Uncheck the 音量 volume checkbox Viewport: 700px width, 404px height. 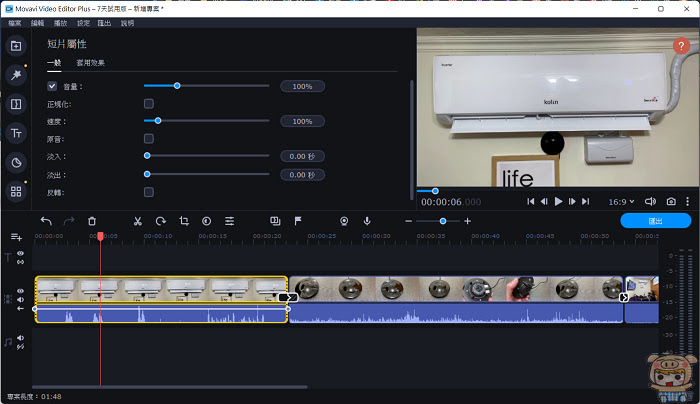point(52,86)
